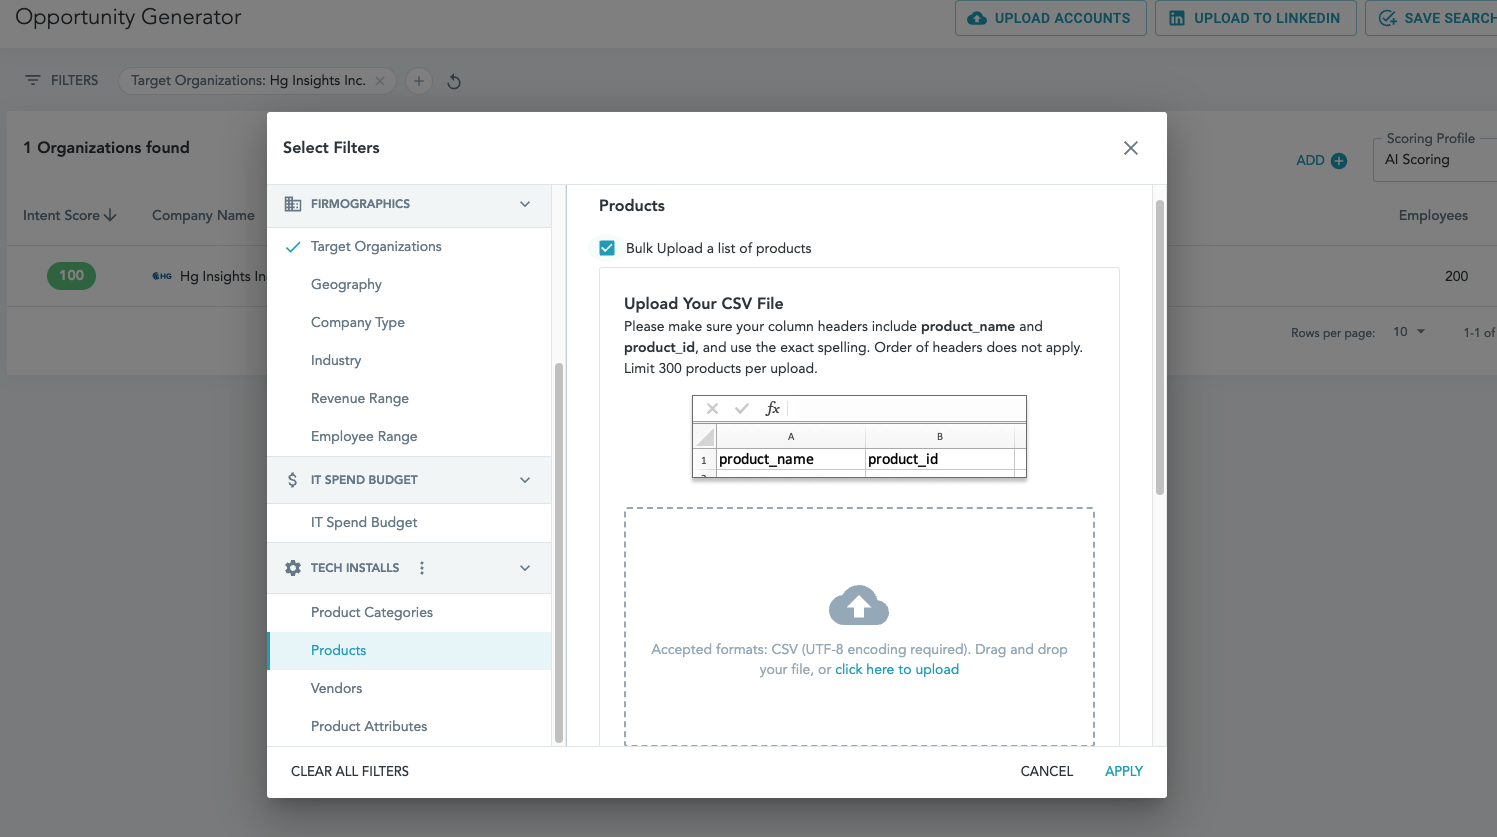Click the 100 intent score badge
This screenshot has height=837, width=1497.
[x=72, y=276]
